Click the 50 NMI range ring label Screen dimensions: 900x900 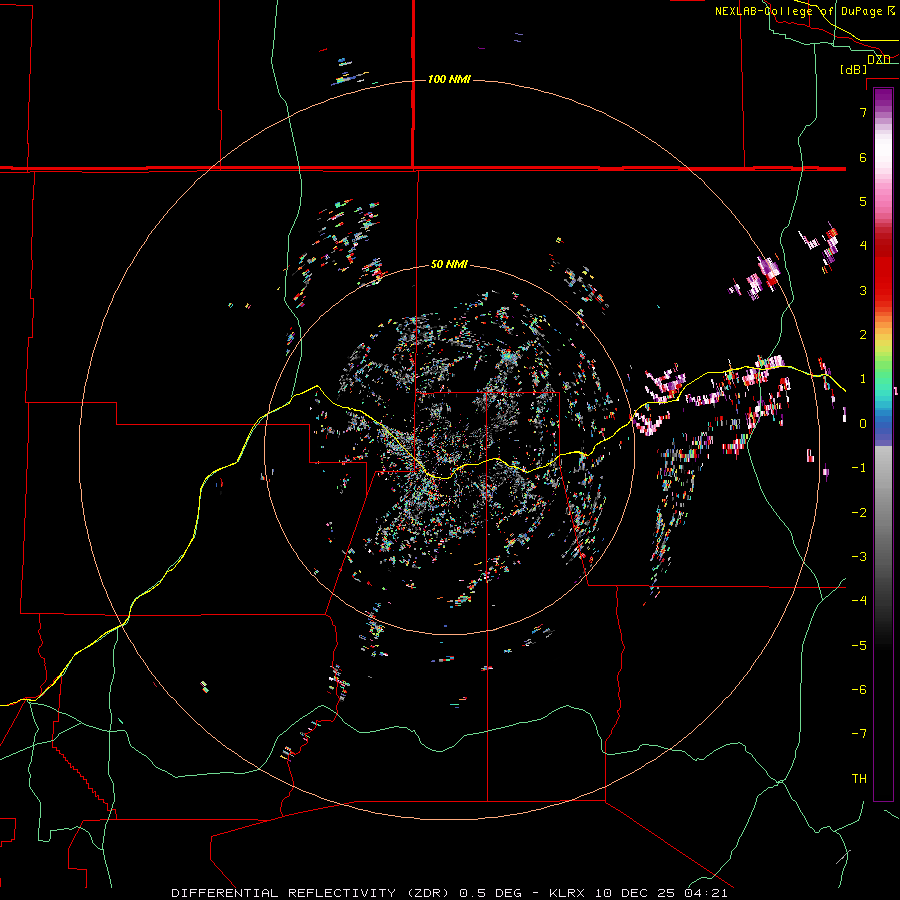[x=449, y=264]
